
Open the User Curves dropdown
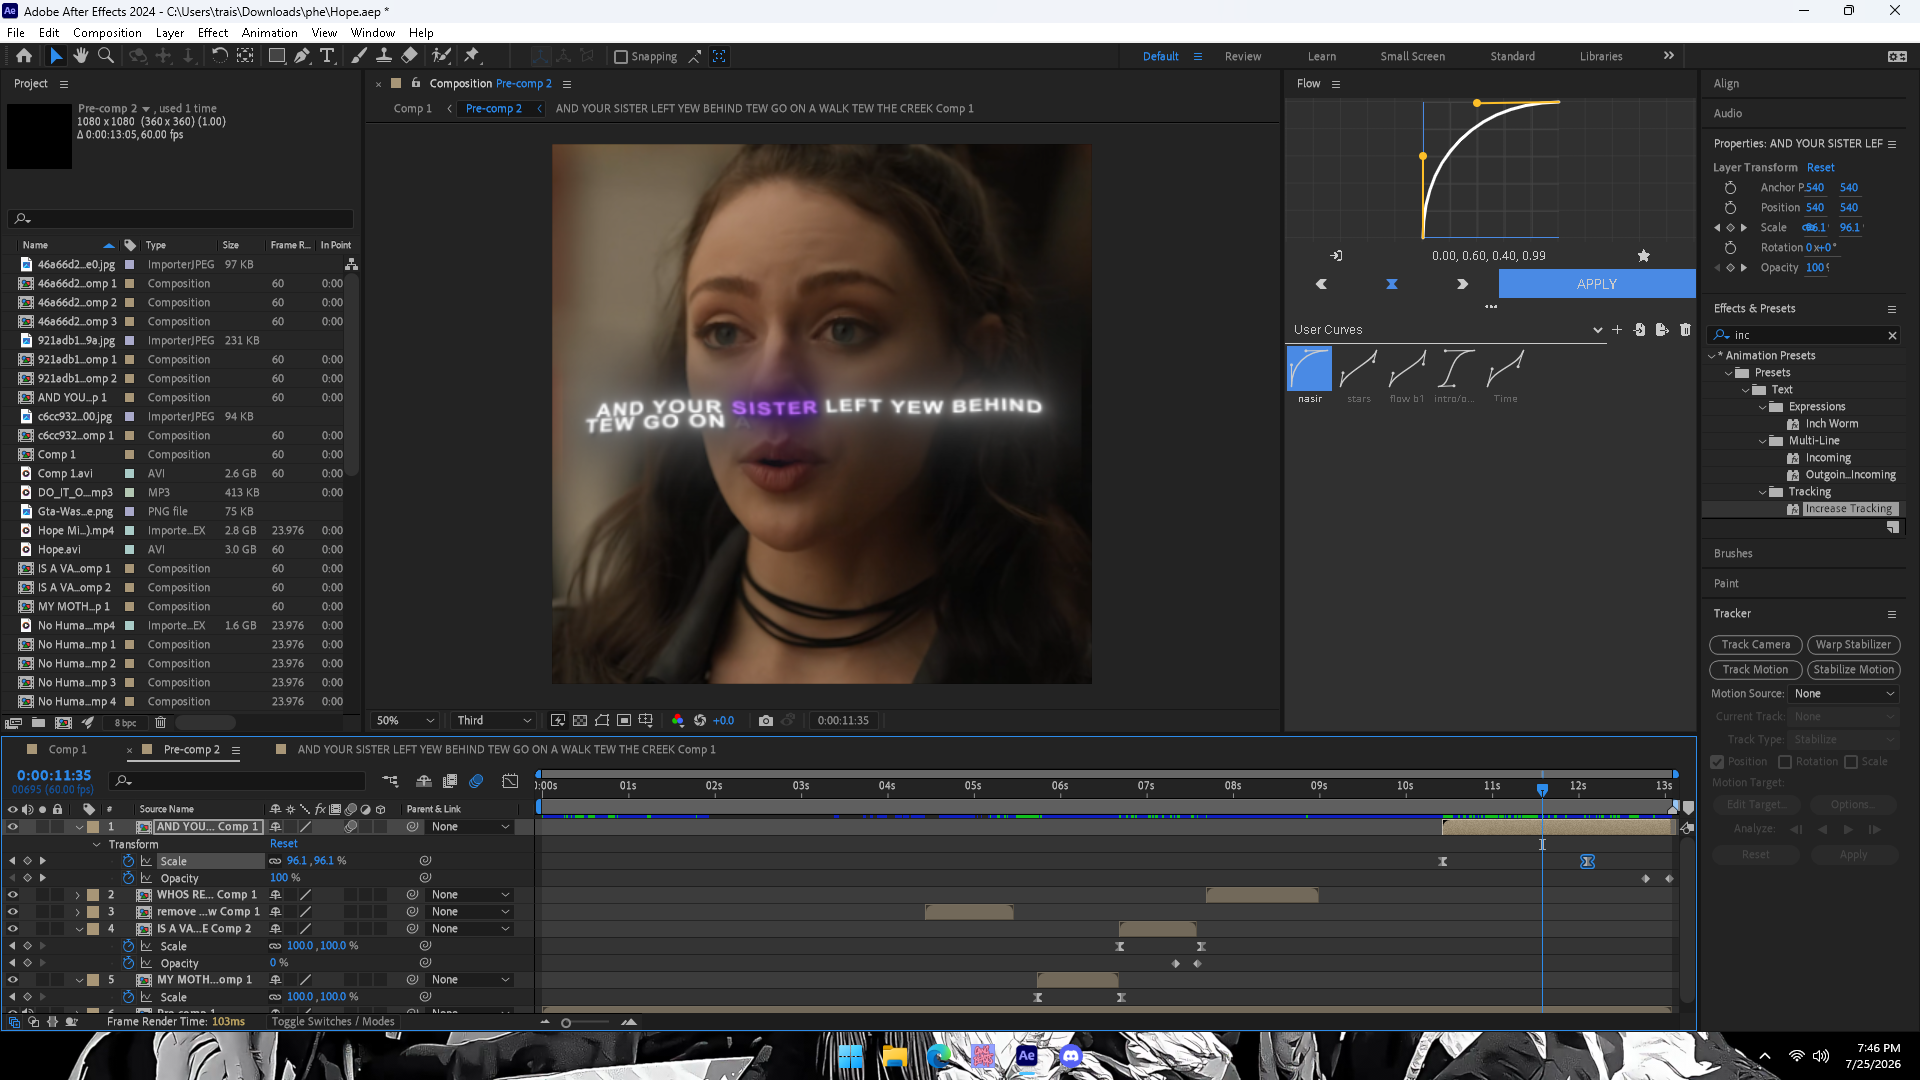pyautogui.click(x=1447, y=330)
